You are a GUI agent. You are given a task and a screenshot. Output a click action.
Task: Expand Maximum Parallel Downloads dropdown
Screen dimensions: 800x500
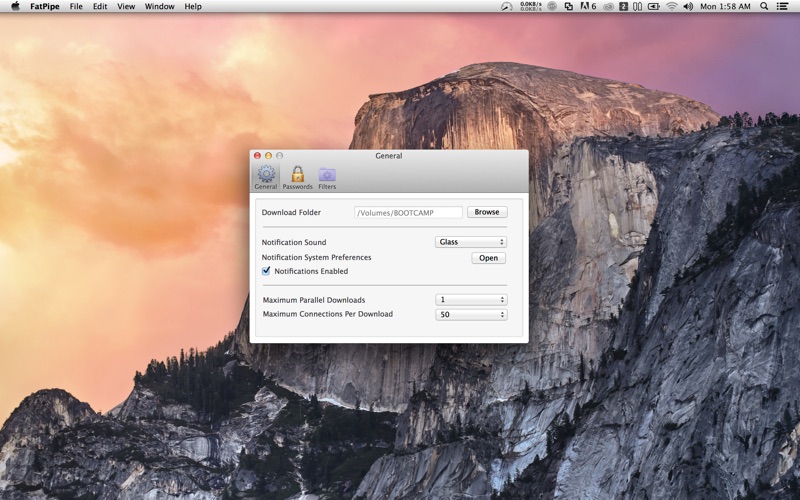pos(470,300)
